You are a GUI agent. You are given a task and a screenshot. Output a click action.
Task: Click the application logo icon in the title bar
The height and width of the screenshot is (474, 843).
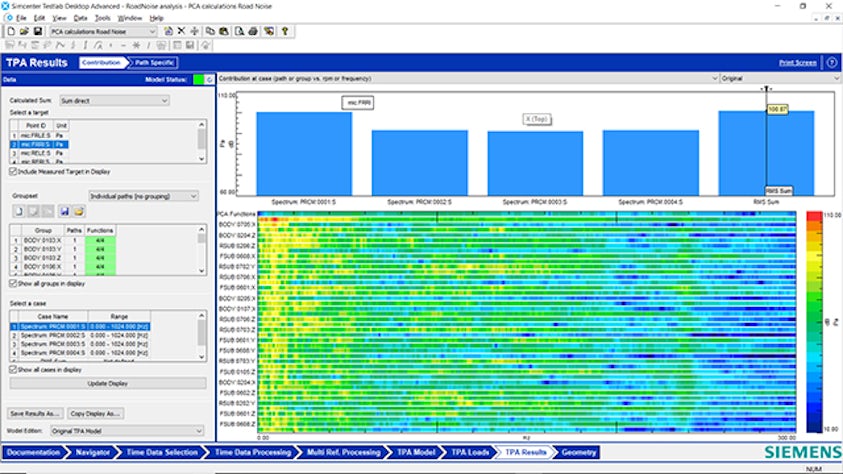click(x=5, y=6)
